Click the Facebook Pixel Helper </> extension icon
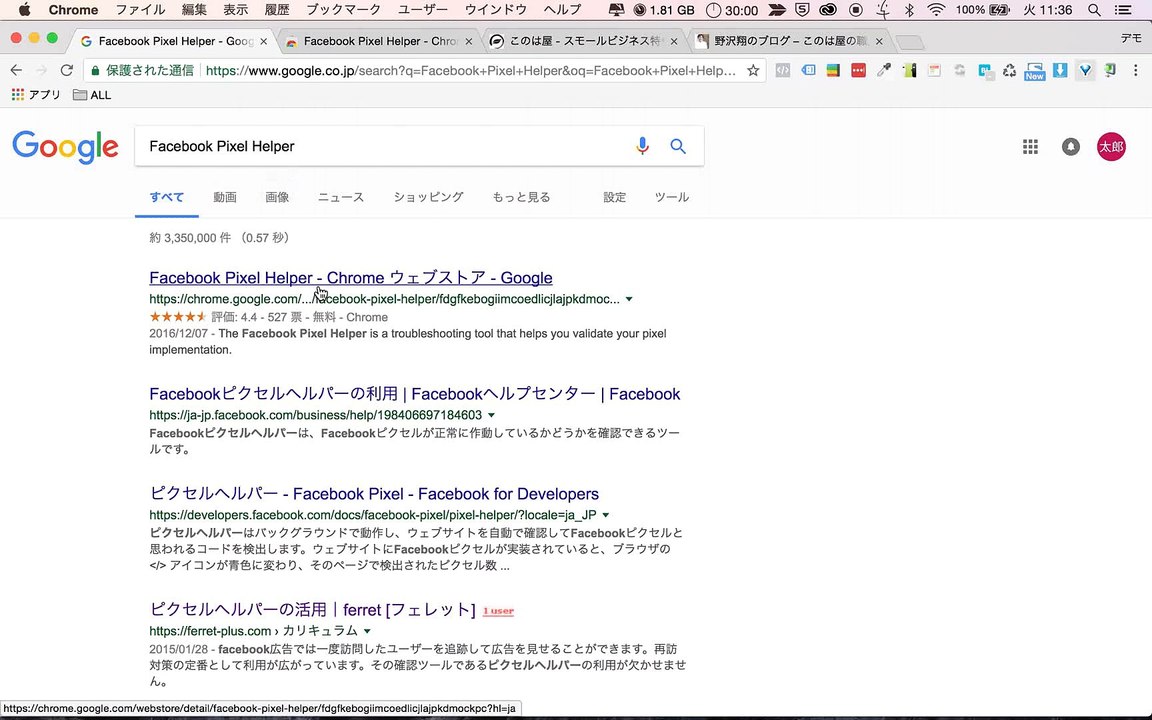The height and width of the screenshot is (720, 1152). (x=782, y=71)
